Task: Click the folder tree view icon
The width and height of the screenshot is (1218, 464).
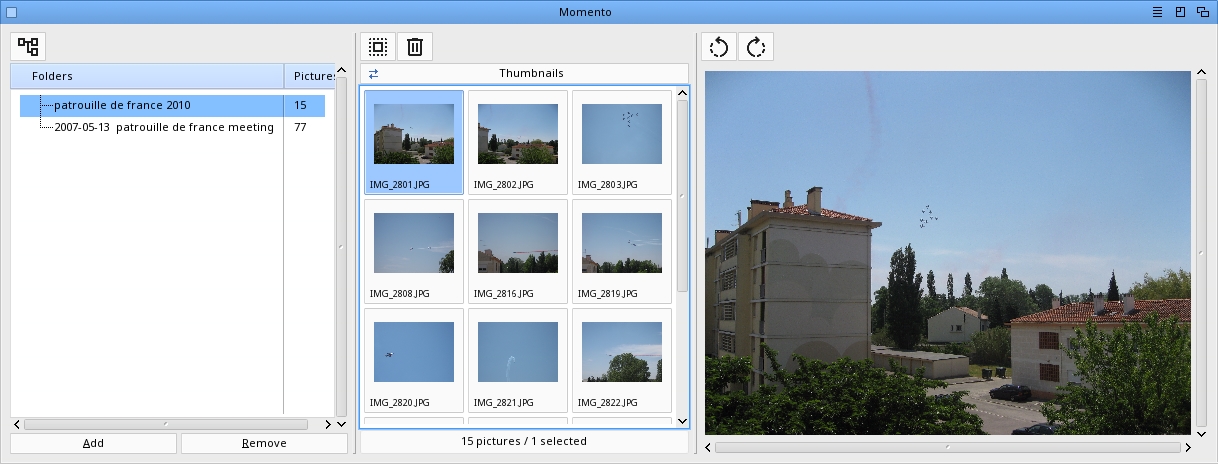Action: point(28,46)
